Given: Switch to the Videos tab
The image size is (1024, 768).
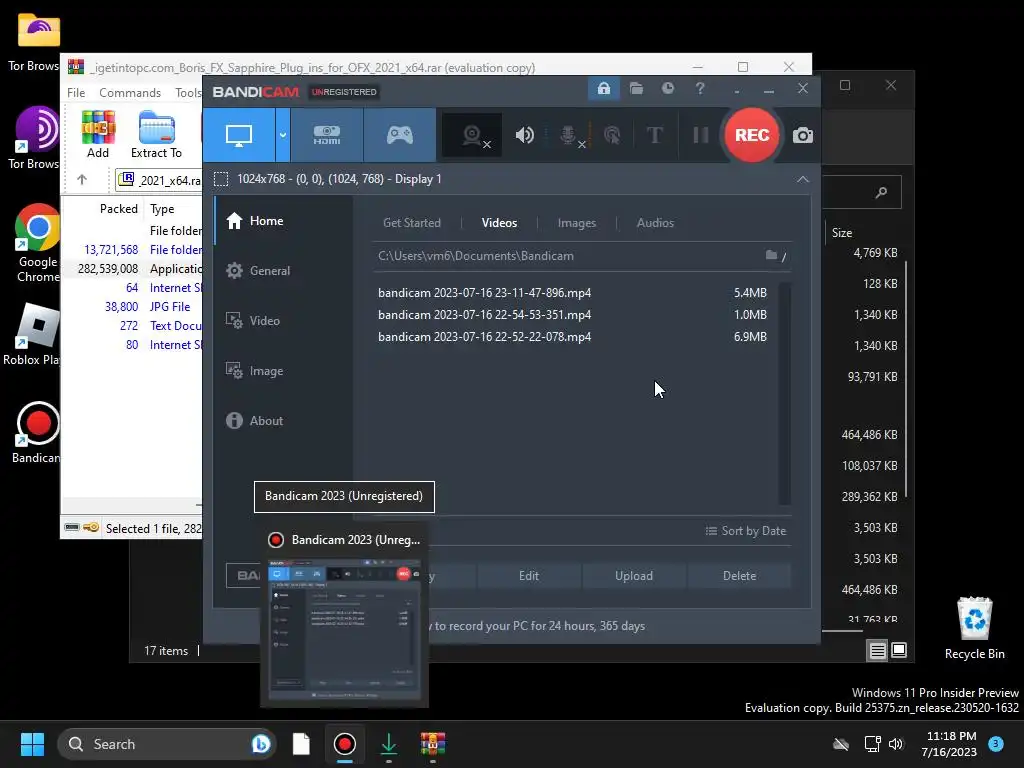Looking at the screenshot, I should tap(499, 223).
